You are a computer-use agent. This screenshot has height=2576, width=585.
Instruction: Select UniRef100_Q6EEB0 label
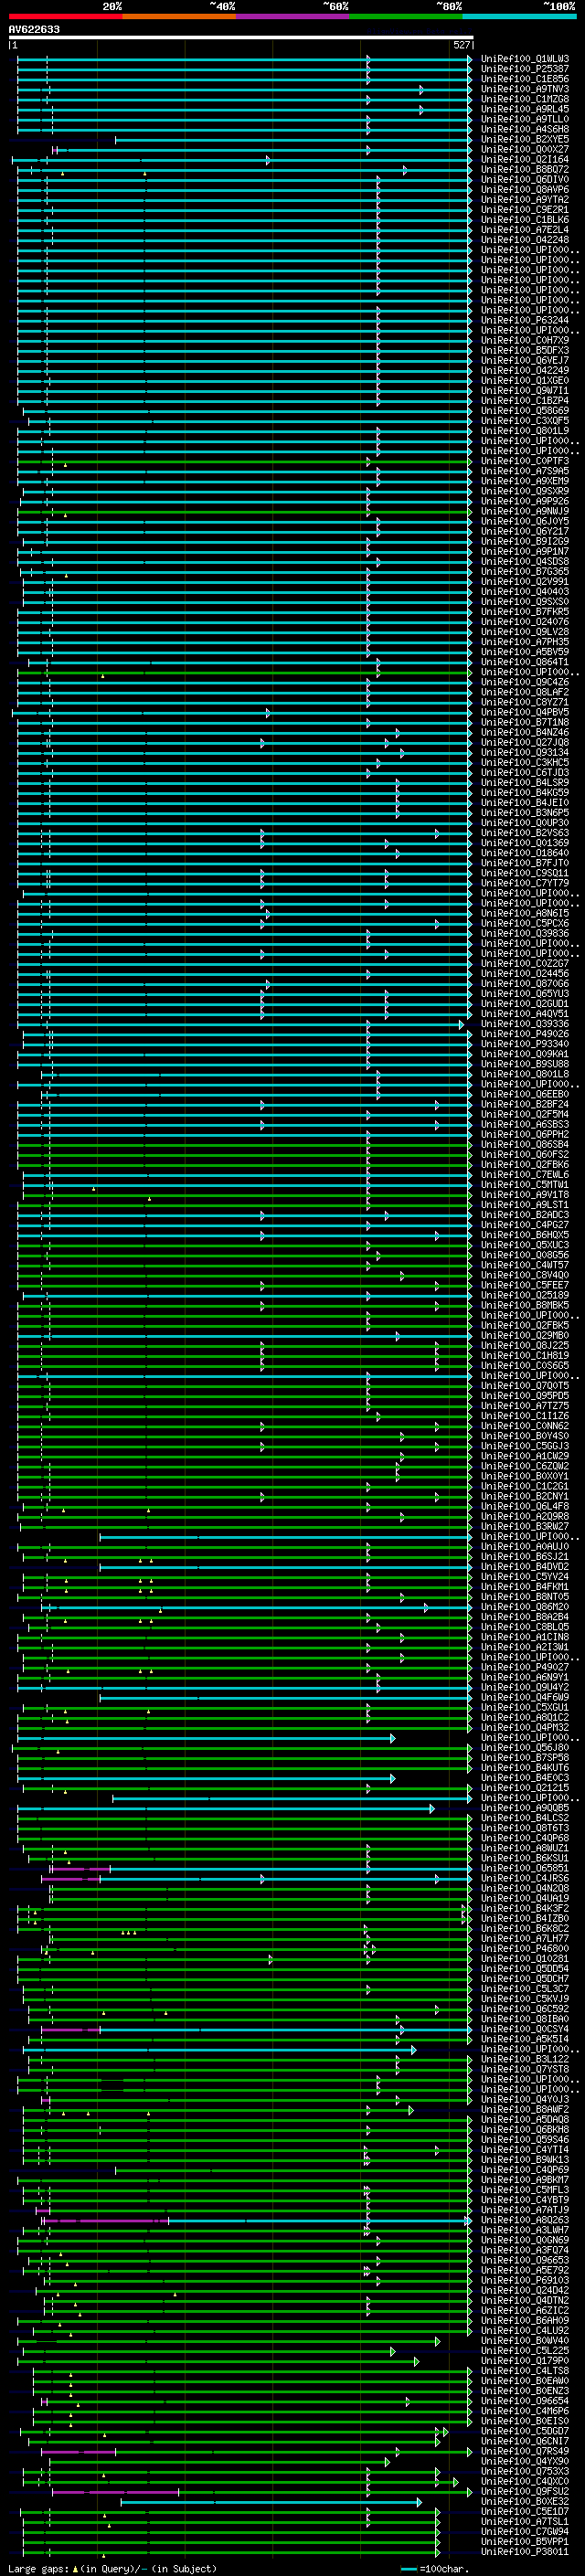pos(525,1094)
